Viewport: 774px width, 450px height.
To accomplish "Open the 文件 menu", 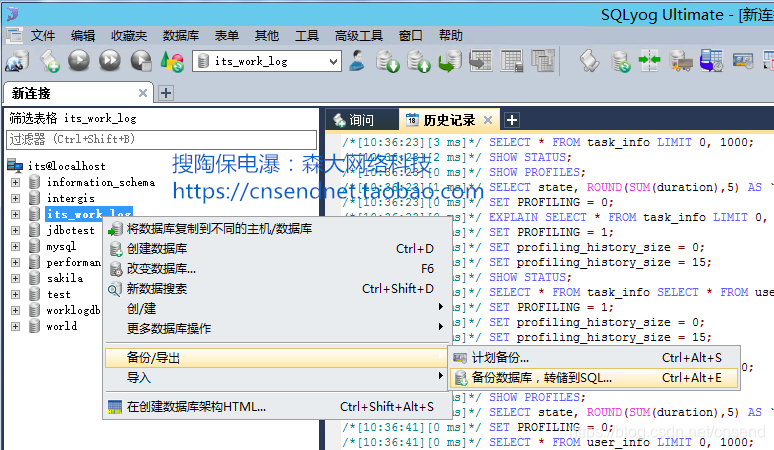I will tap(43, 36).
